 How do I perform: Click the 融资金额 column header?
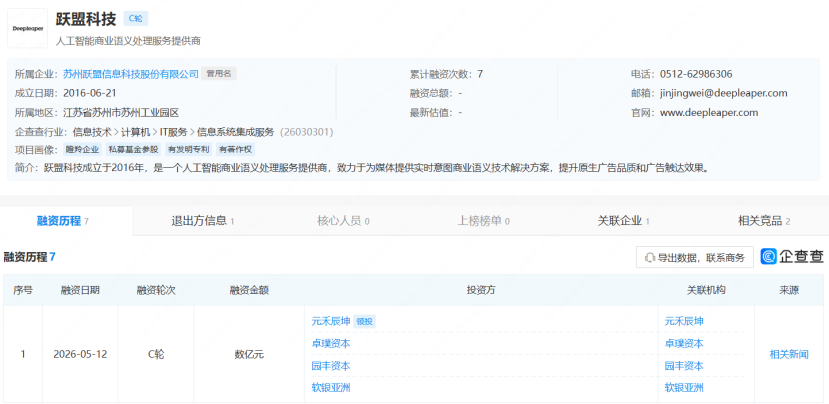pos(249,290)
